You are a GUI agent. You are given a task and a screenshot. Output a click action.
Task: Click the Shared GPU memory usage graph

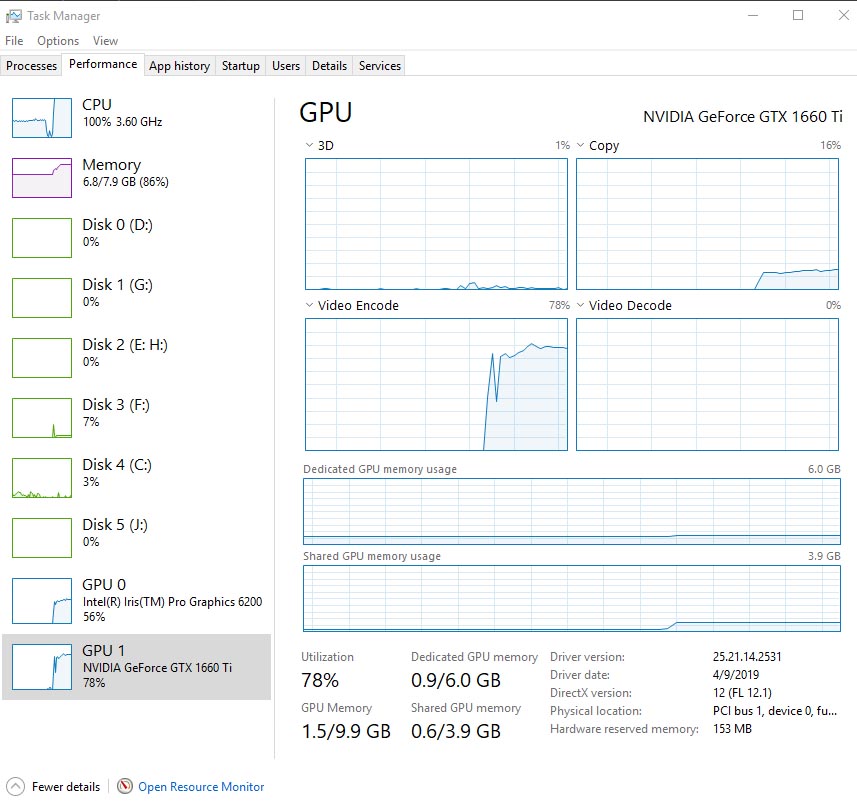point(572,598)
